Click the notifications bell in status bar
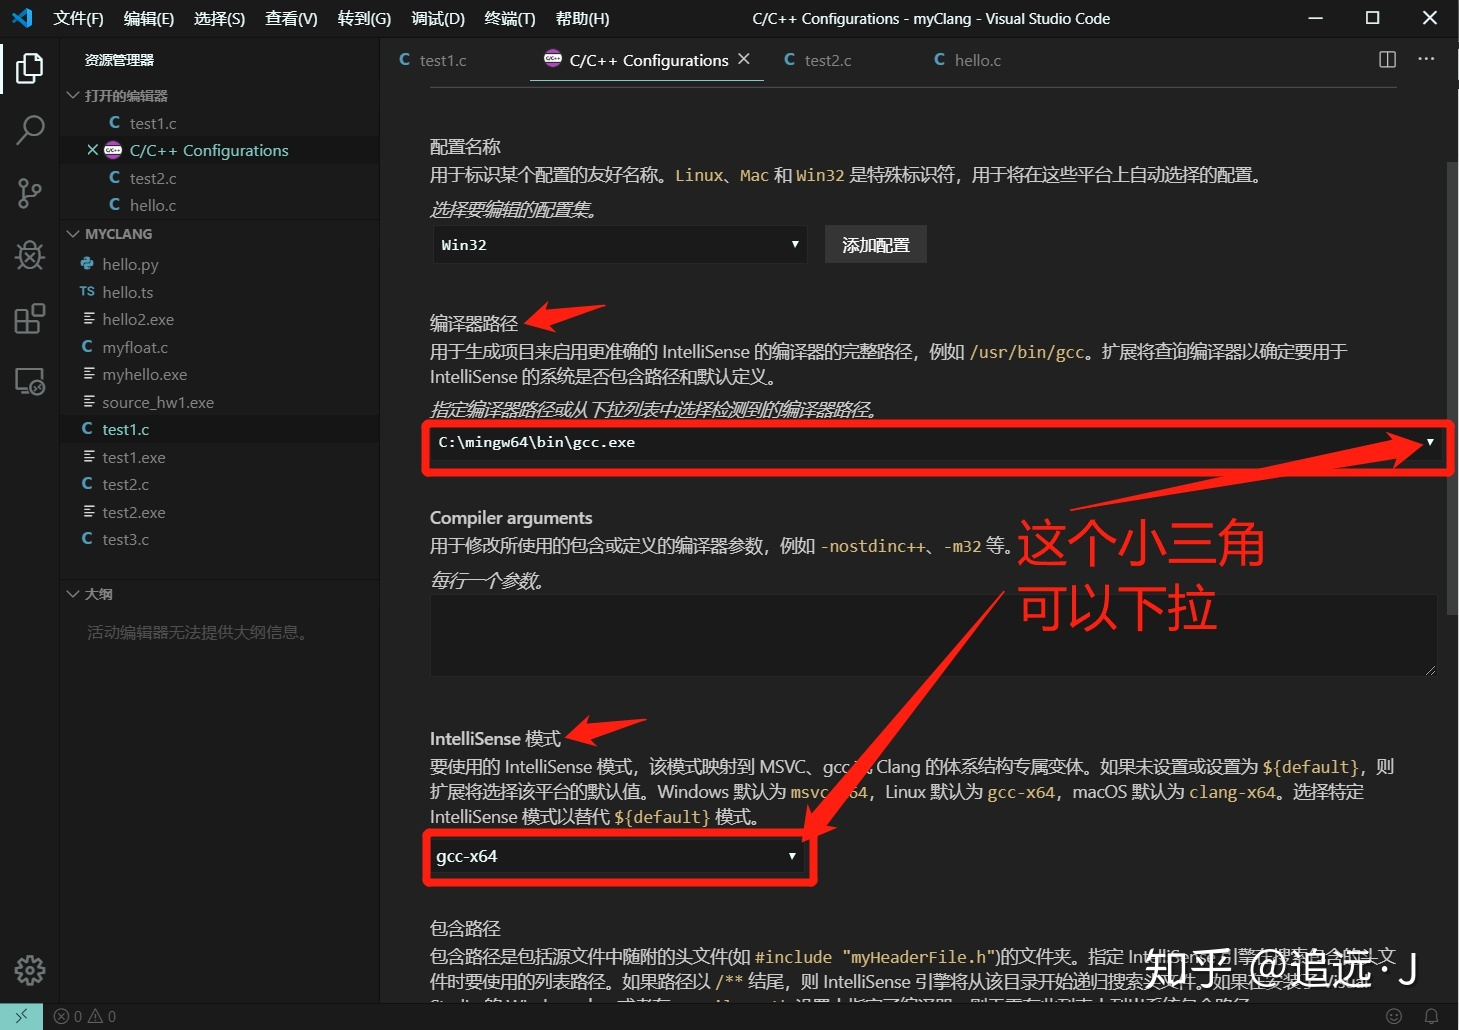Image resolution: width=1459 pixels, height=1030 pixels. pyautogui.click(x=1431, y=1016)
